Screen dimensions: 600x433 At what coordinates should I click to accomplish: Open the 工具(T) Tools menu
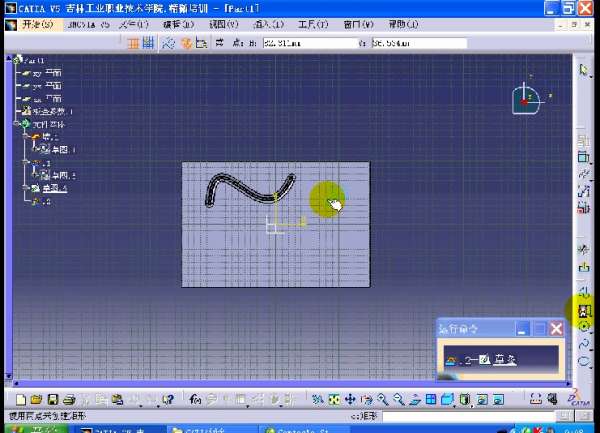click(313, 25)
